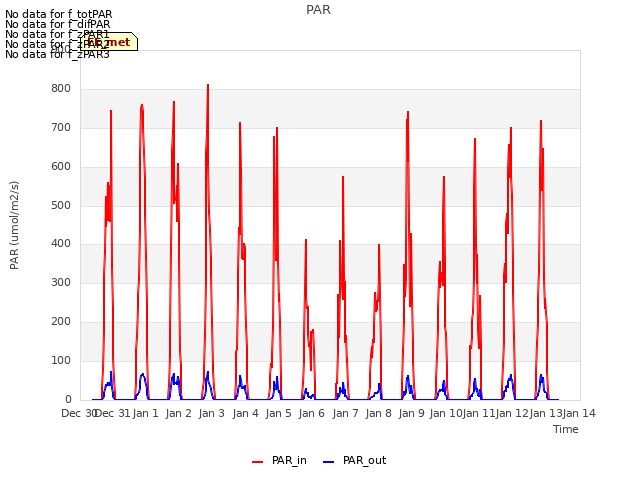Click the 300 y-axis tick label
640x480 pixels.
[61, 282]
